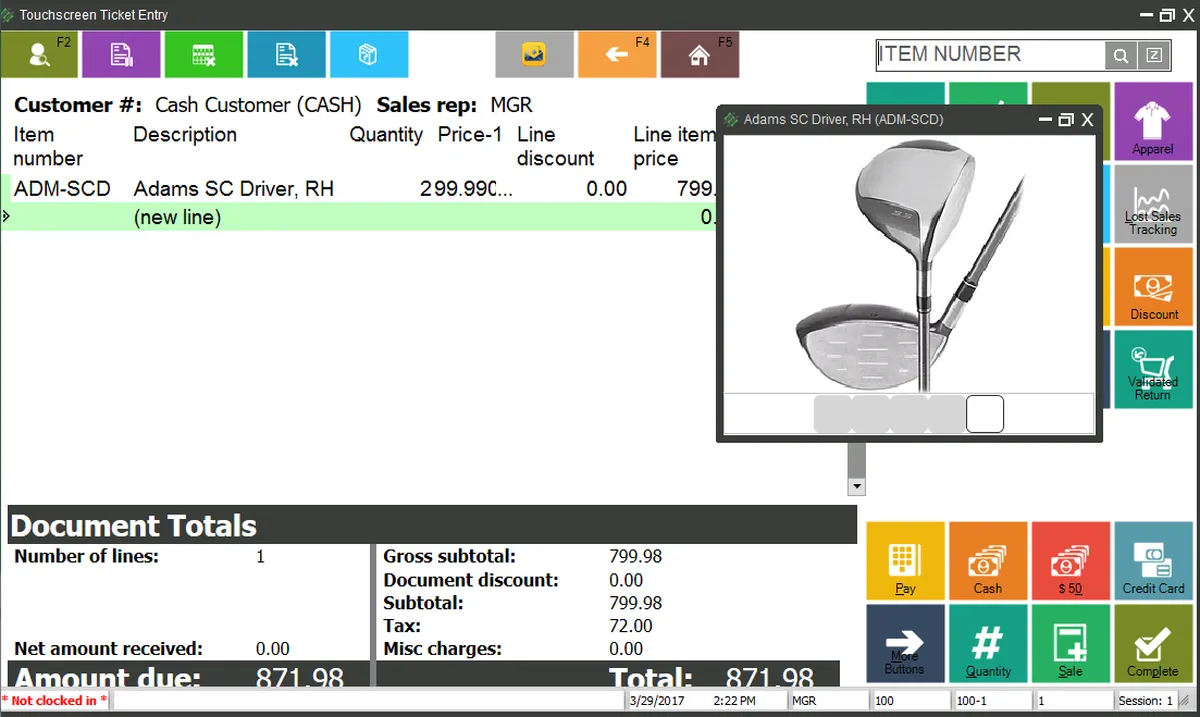Click the scroll down arrow below ticket lines
The width and height of the screenshot is (1200, 717).
[856, 486]
